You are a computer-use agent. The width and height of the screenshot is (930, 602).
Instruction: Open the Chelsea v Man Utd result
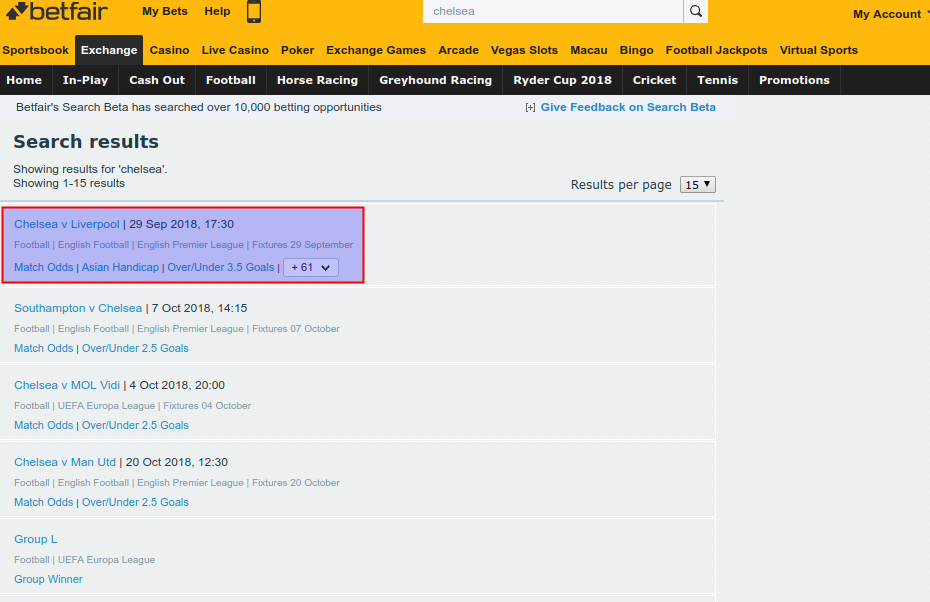click(65, 463)
